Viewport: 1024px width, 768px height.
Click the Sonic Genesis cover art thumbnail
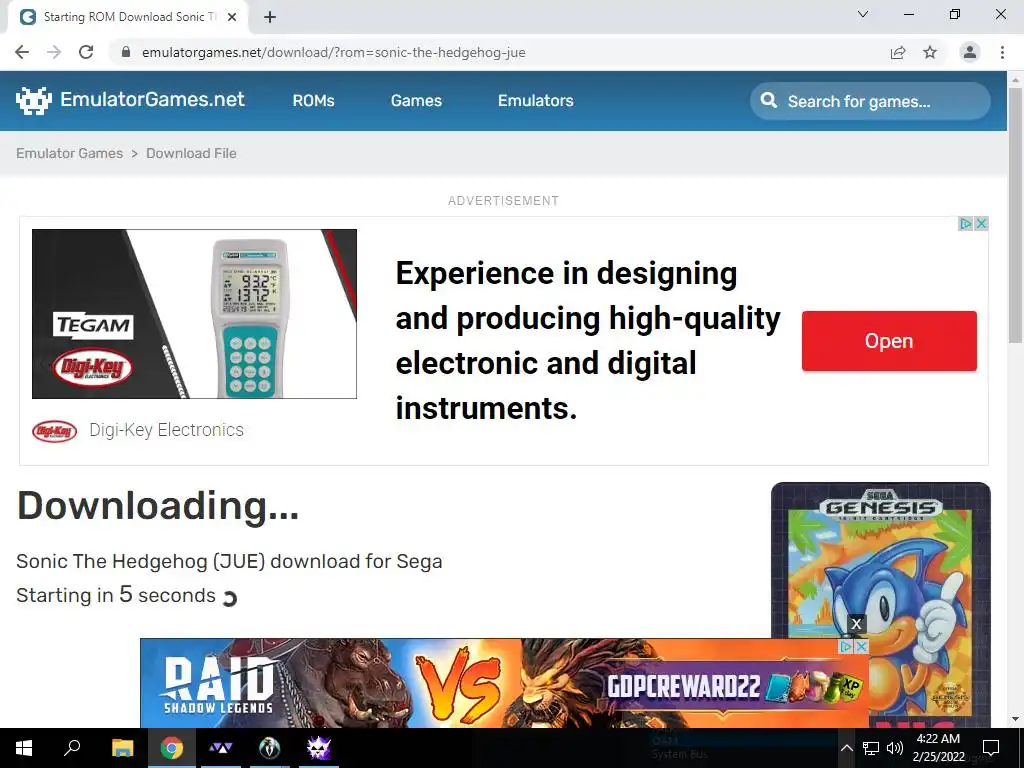pyautogui.click(x=880, y=605)
